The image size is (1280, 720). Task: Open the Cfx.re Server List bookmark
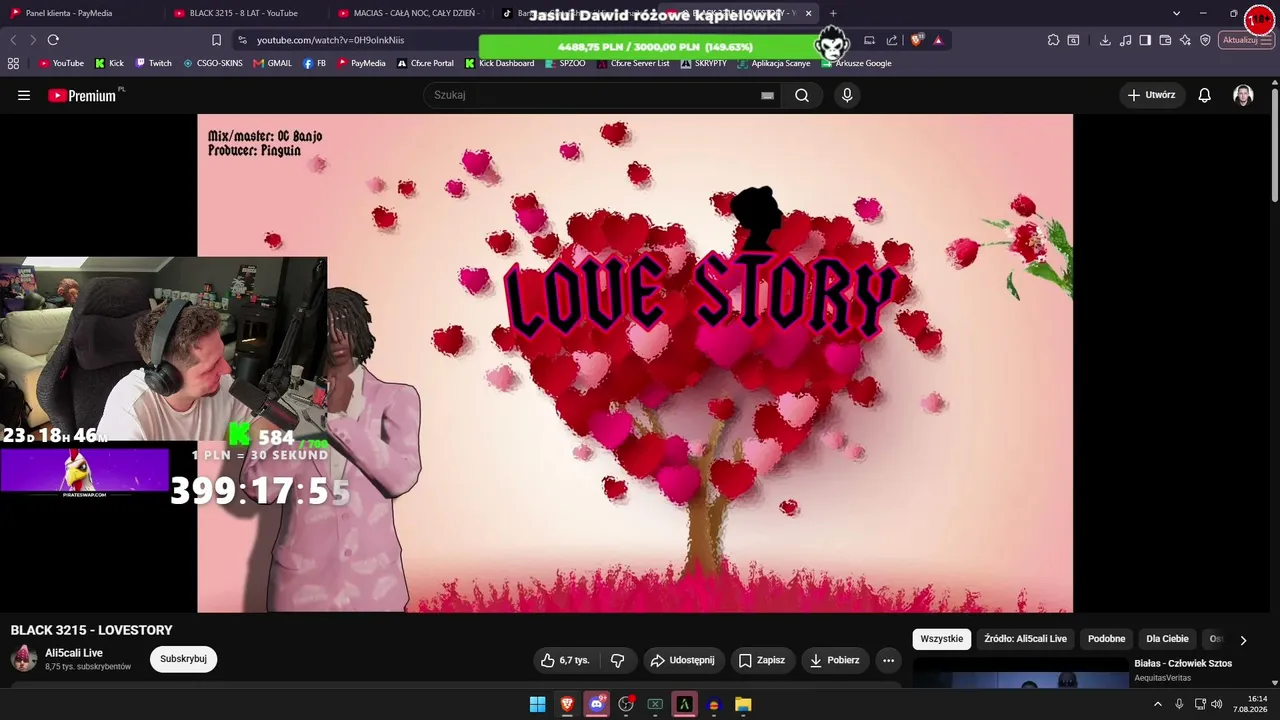(633, 63)
